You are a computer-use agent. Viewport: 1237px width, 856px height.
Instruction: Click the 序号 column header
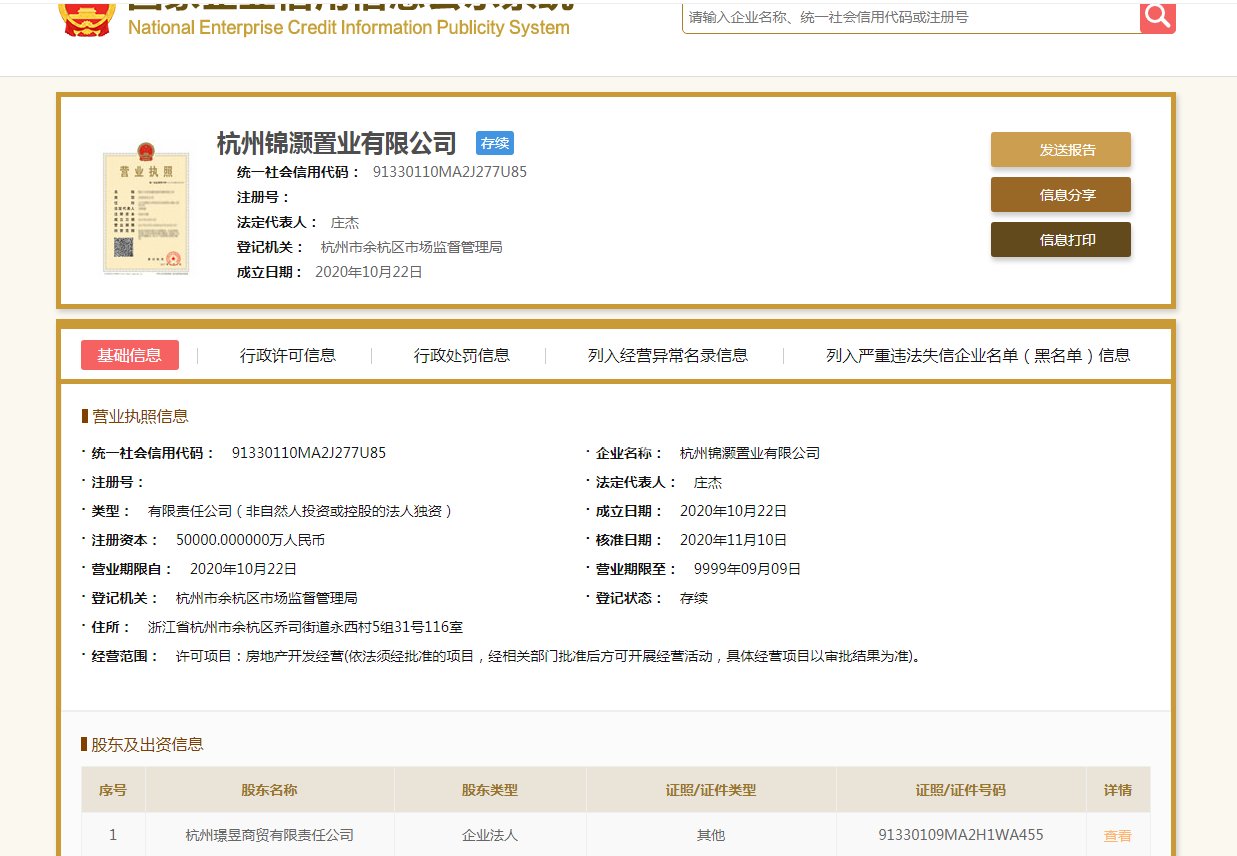(113, 790)
